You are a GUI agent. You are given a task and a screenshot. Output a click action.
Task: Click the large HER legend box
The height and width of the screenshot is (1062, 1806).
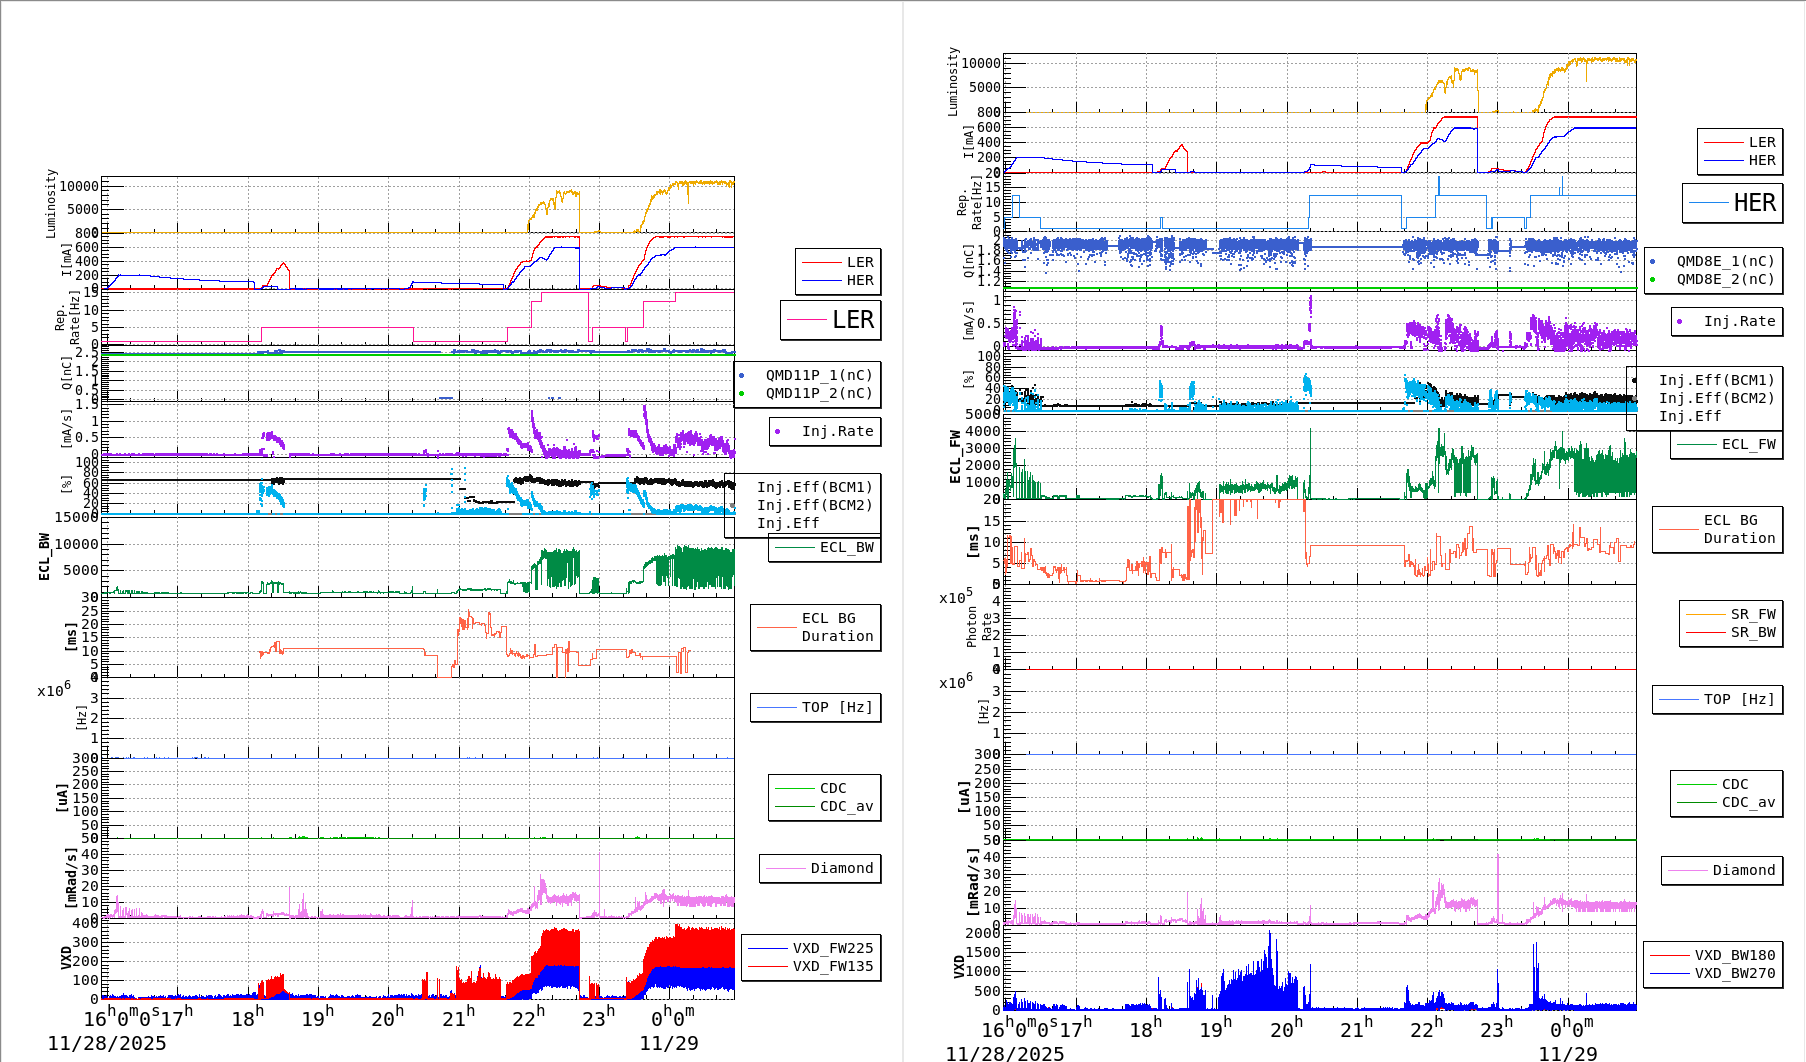tap(1733, 203)
